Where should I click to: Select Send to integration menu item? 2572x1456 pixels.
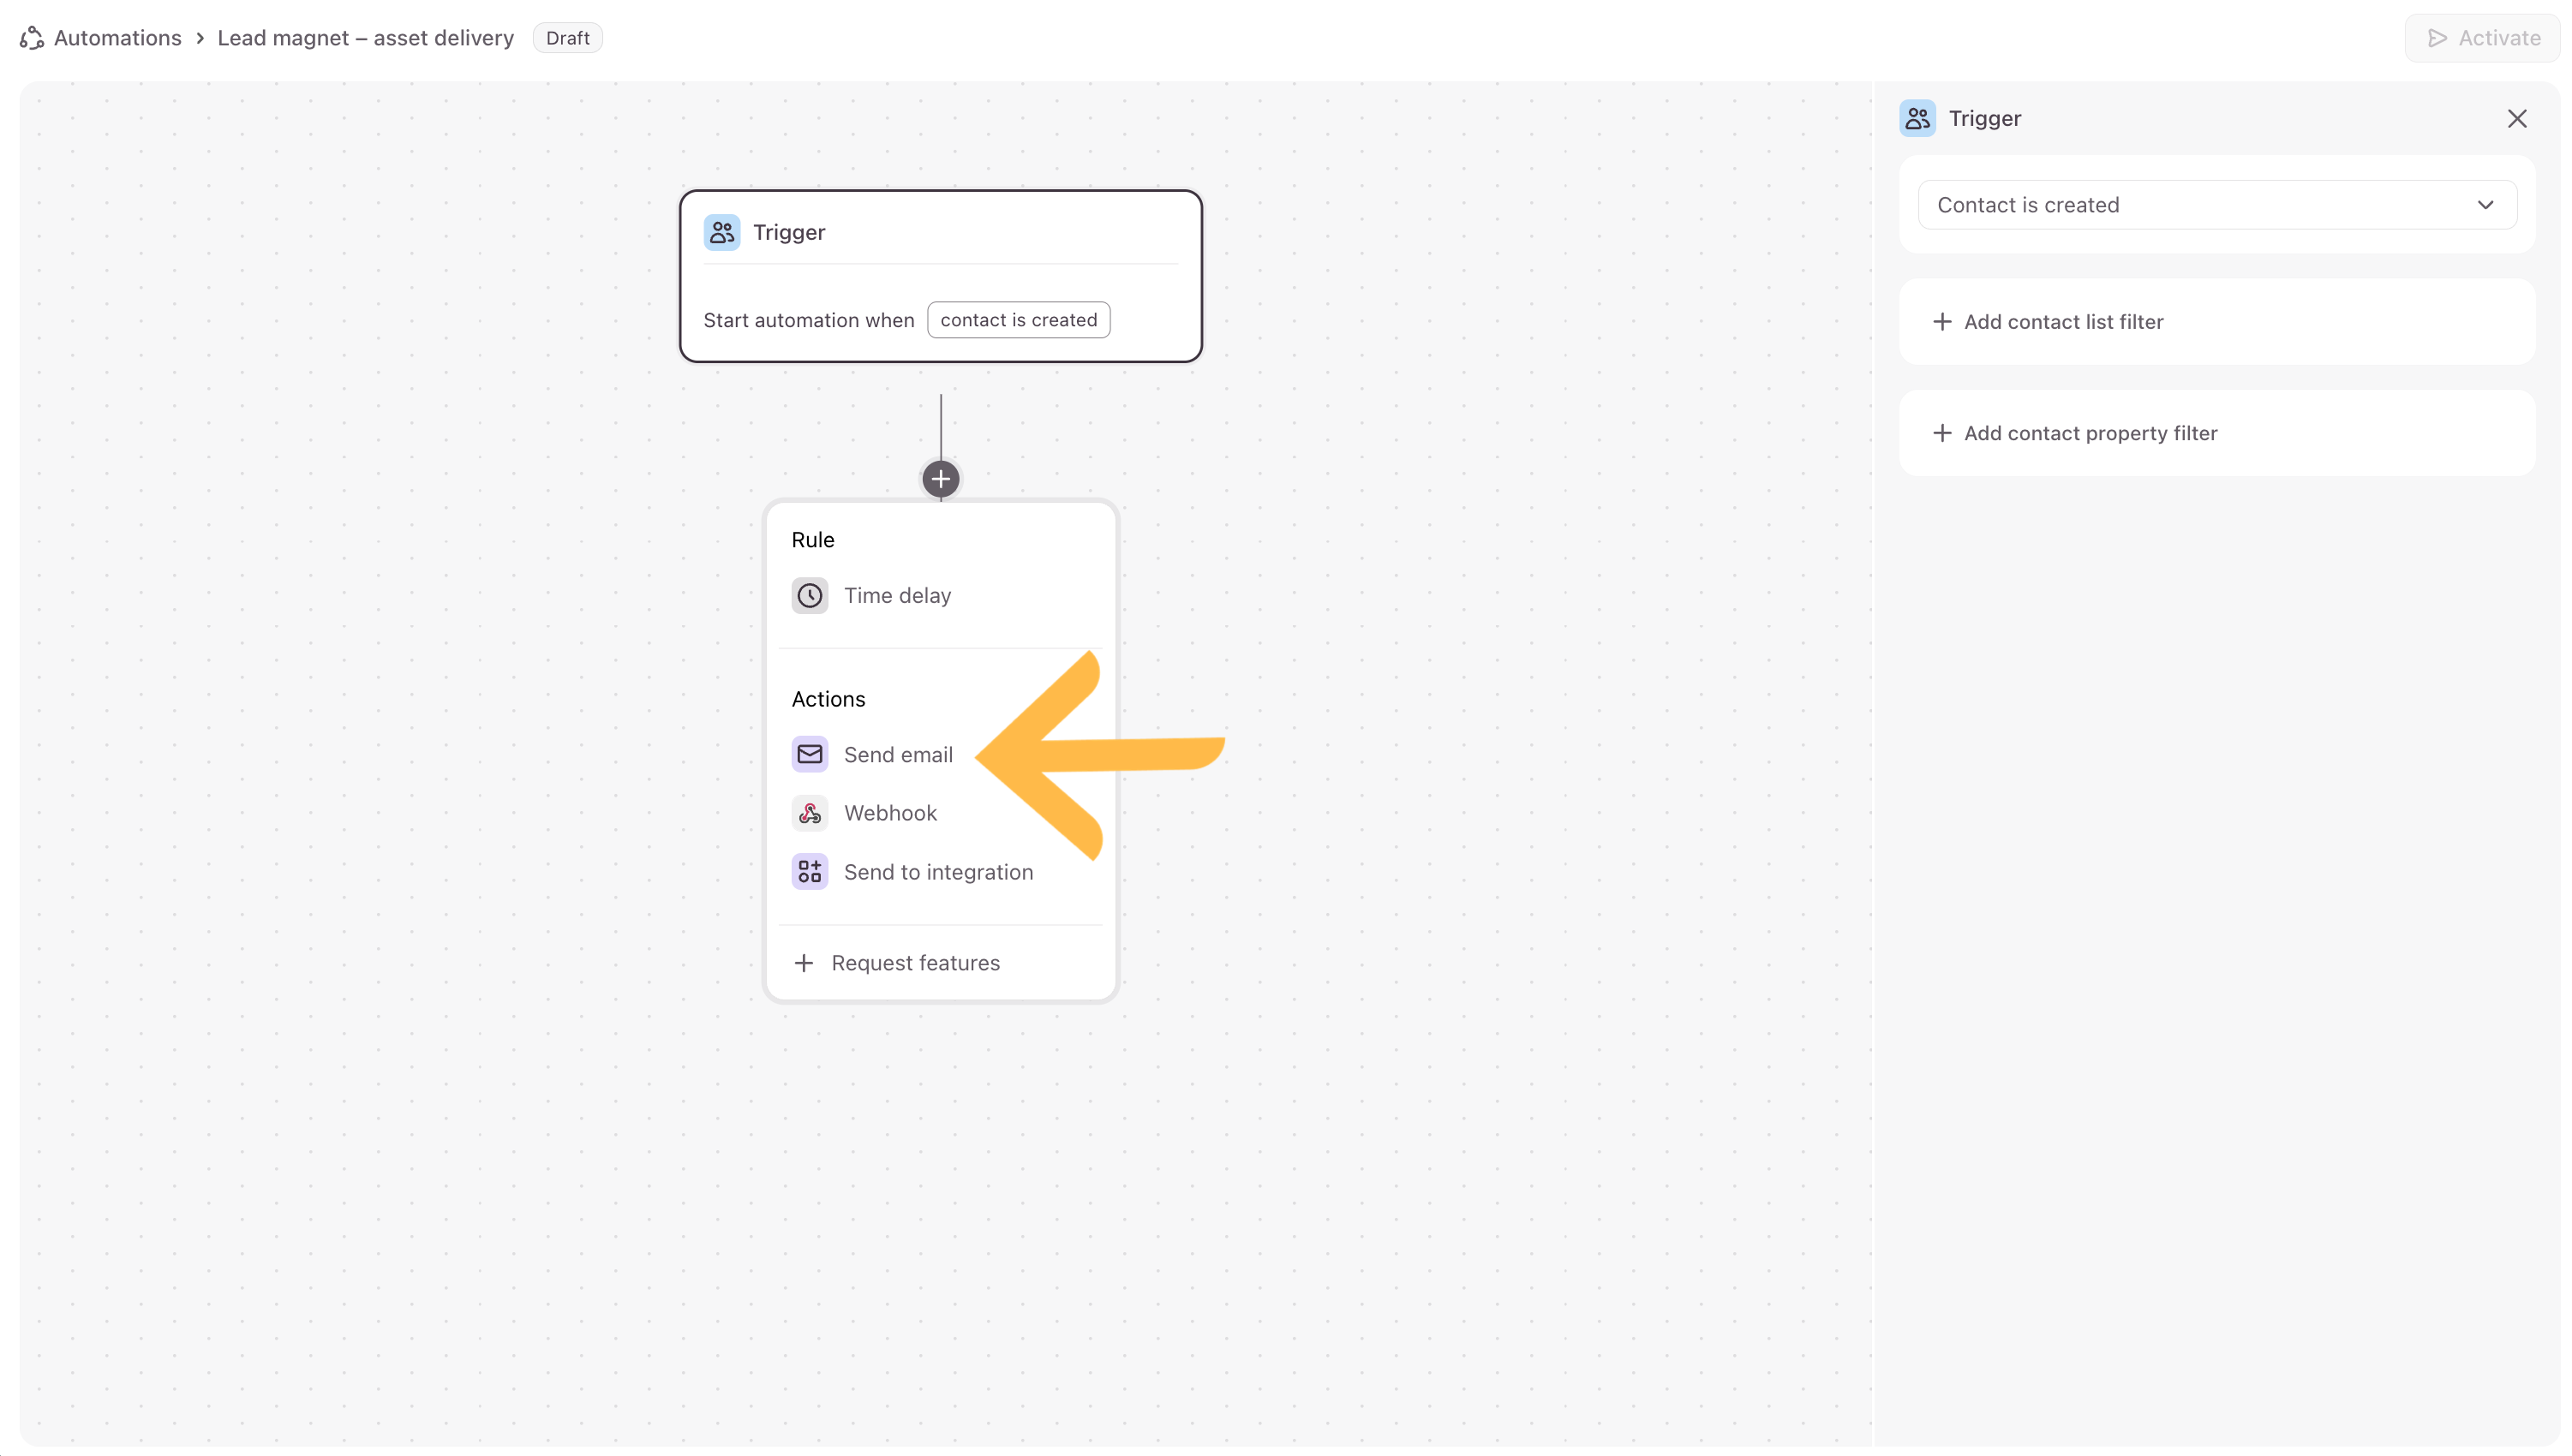click(938, 872)
